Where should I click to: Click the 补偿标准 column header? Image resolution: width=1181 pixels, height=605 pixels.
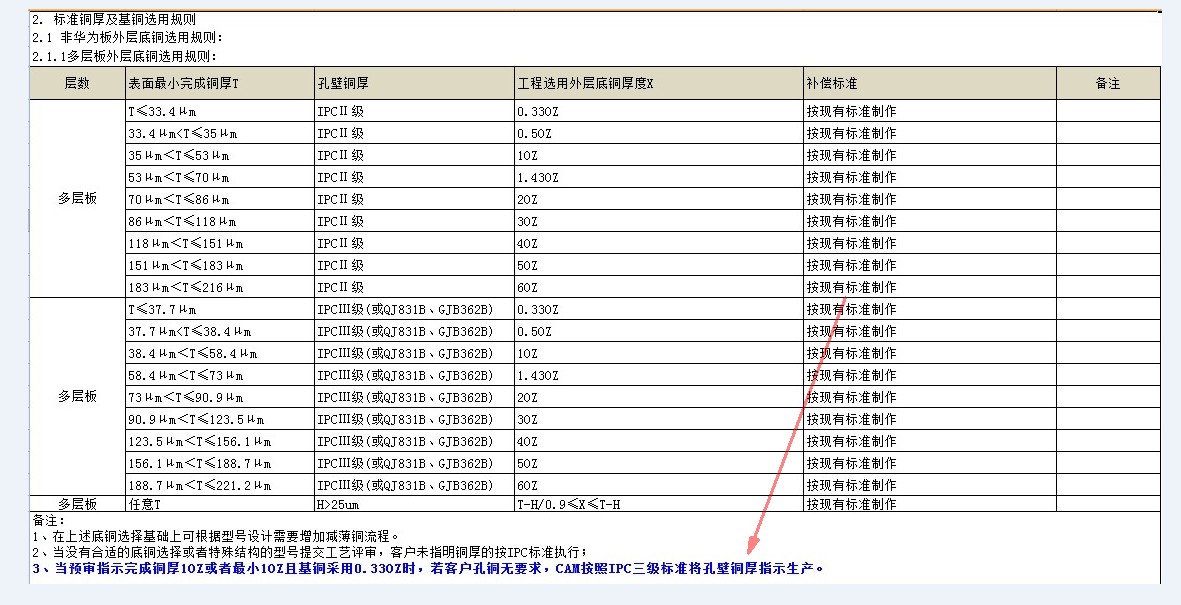point(930,84)
